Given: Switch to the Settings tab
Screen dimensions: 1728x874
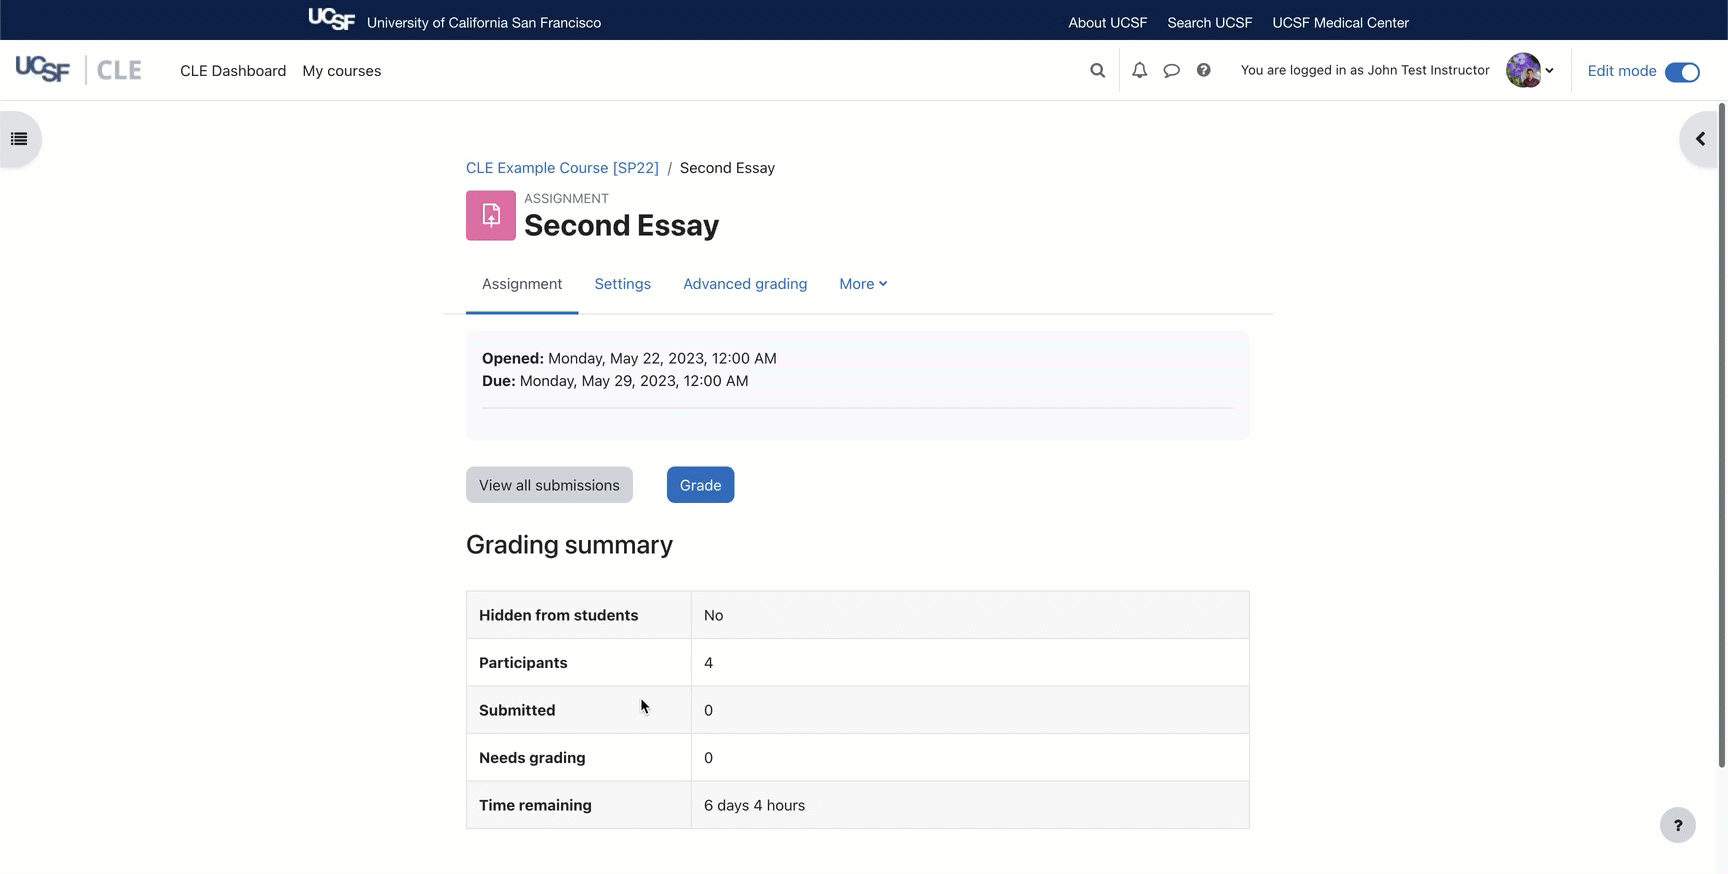Looking at the screenshot, I should pos(622,284).
